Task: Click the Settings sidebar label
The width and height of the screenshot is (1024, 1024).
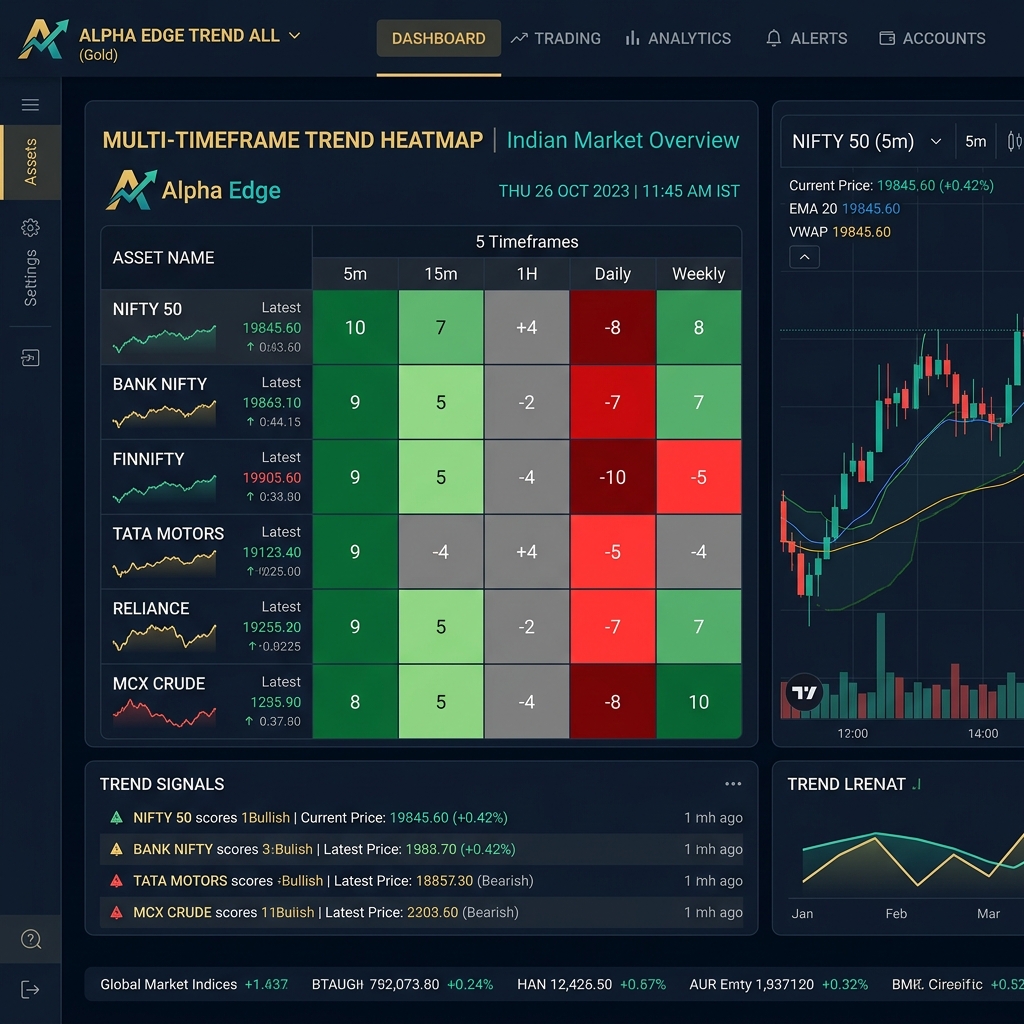Action: [x=31, y=278]
